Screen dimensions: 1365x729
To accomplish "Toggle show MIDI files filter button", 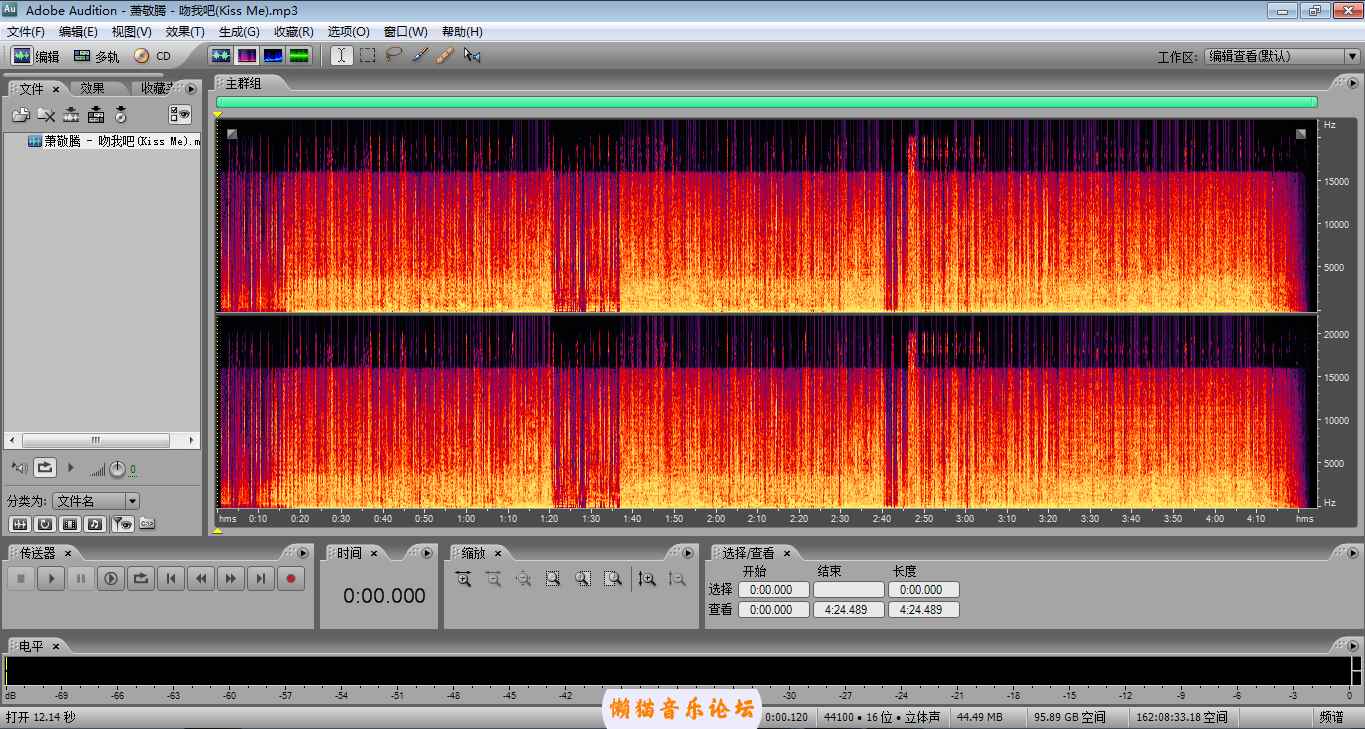I will click(95, 523).
